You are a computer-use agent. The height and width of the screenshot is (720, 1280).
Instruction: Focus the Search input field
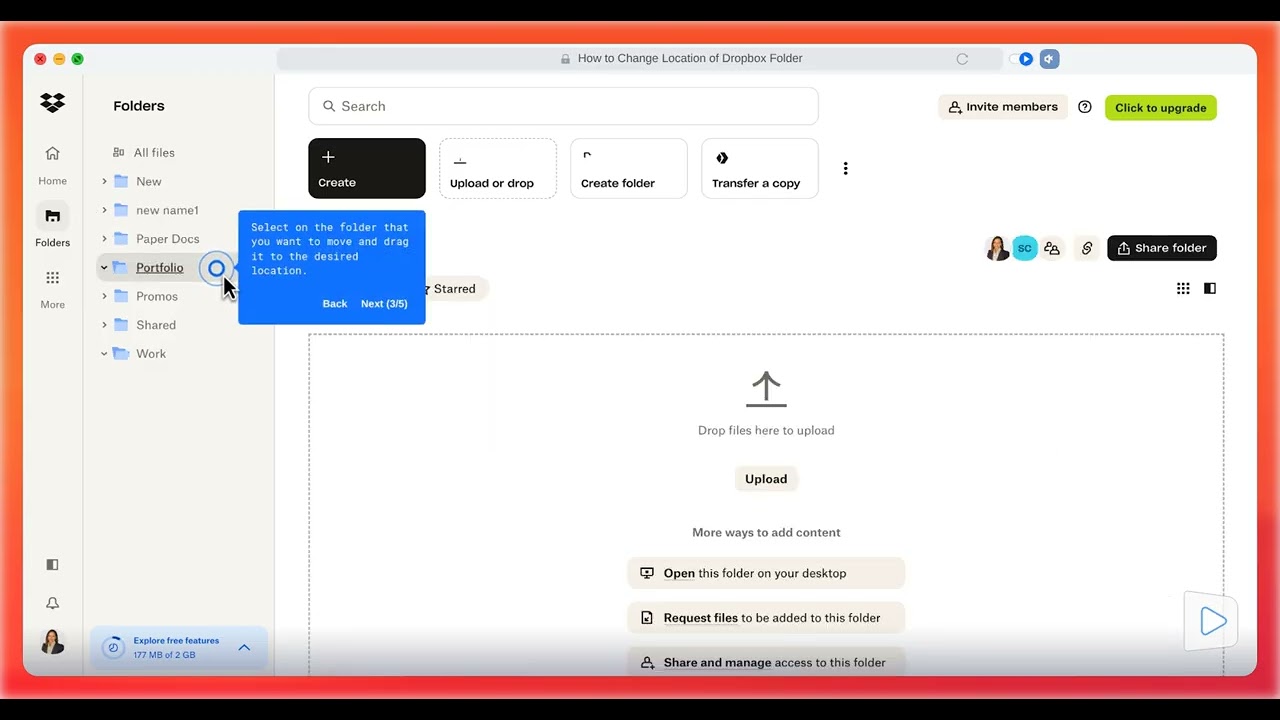(563, 106)
